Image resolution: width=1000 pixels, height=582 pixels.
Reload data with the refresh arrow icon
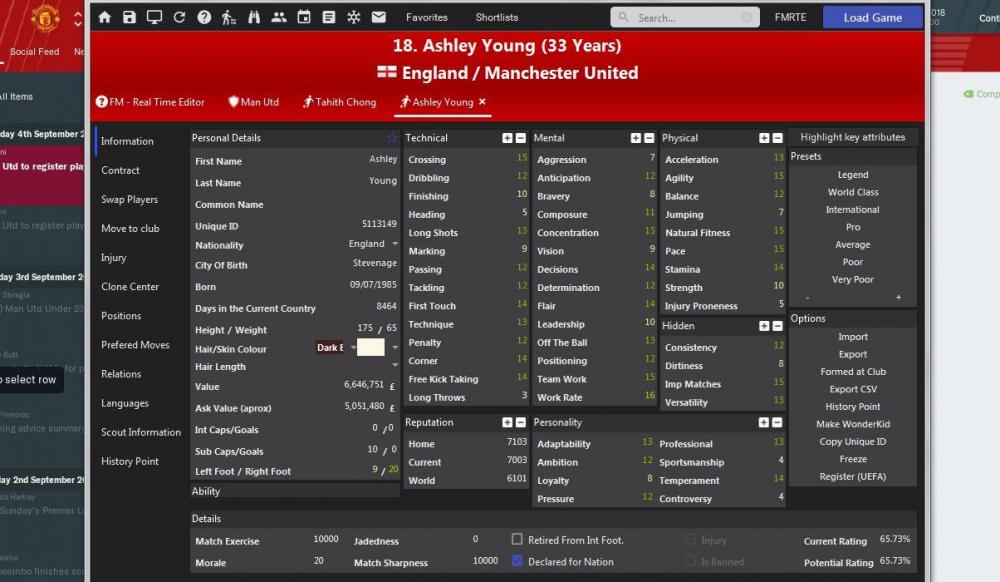[179, 17]
